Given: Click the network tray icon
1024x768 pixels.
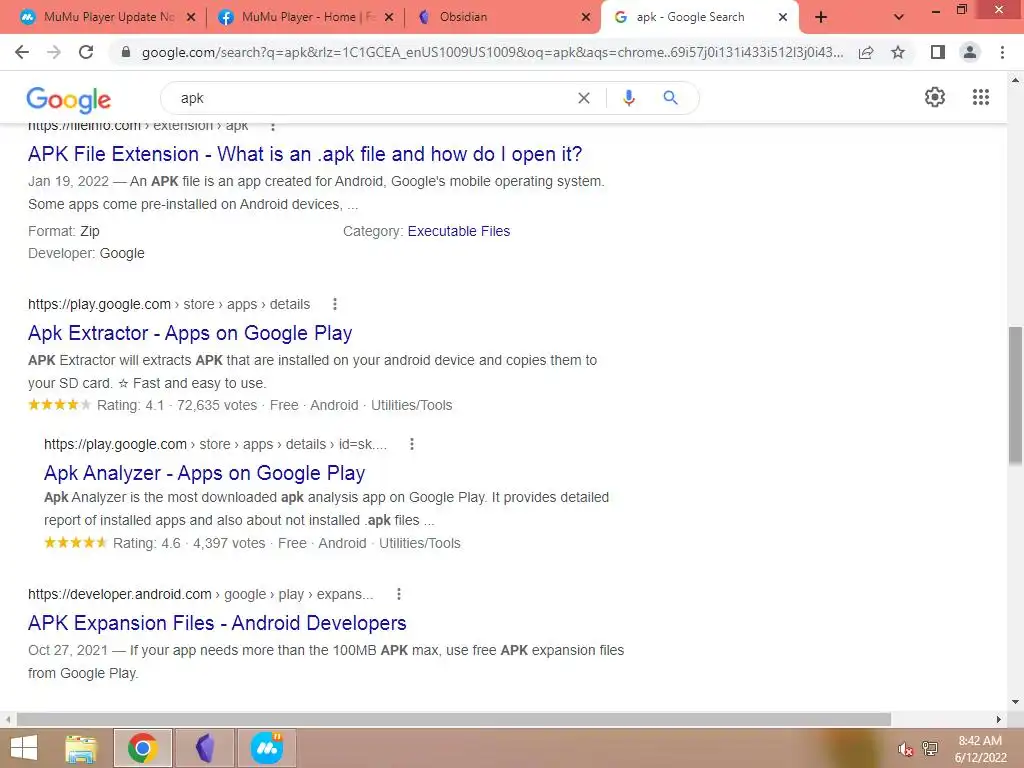Looking at the screenshot, I should tap(930, 748).
